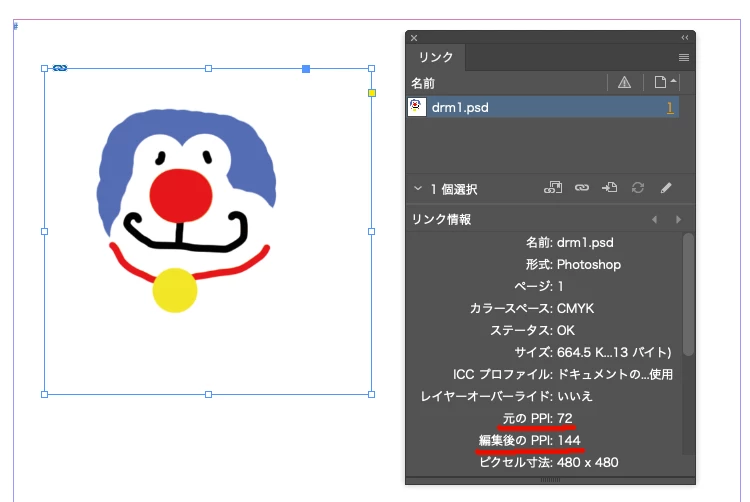Image resolution: width=750 pixels, height=502 pixels.
Task: Collapse the 1 個選択 link info section
Action: click(418, 188)
